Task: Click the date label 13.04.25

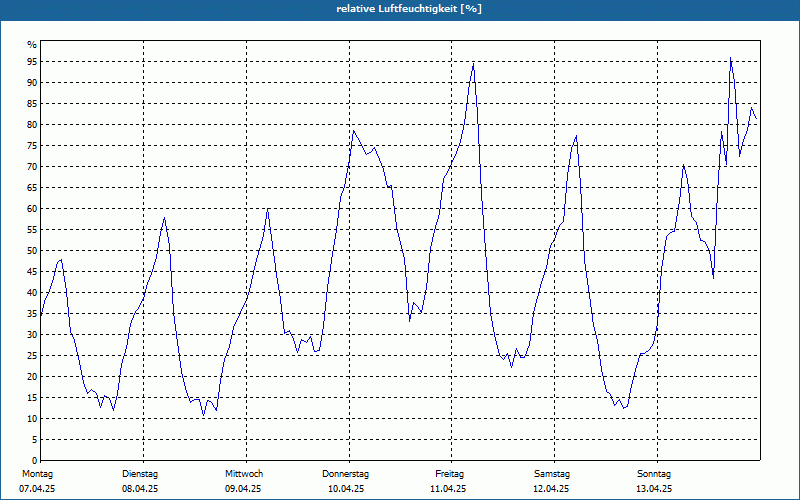Action: click(654, 489)
